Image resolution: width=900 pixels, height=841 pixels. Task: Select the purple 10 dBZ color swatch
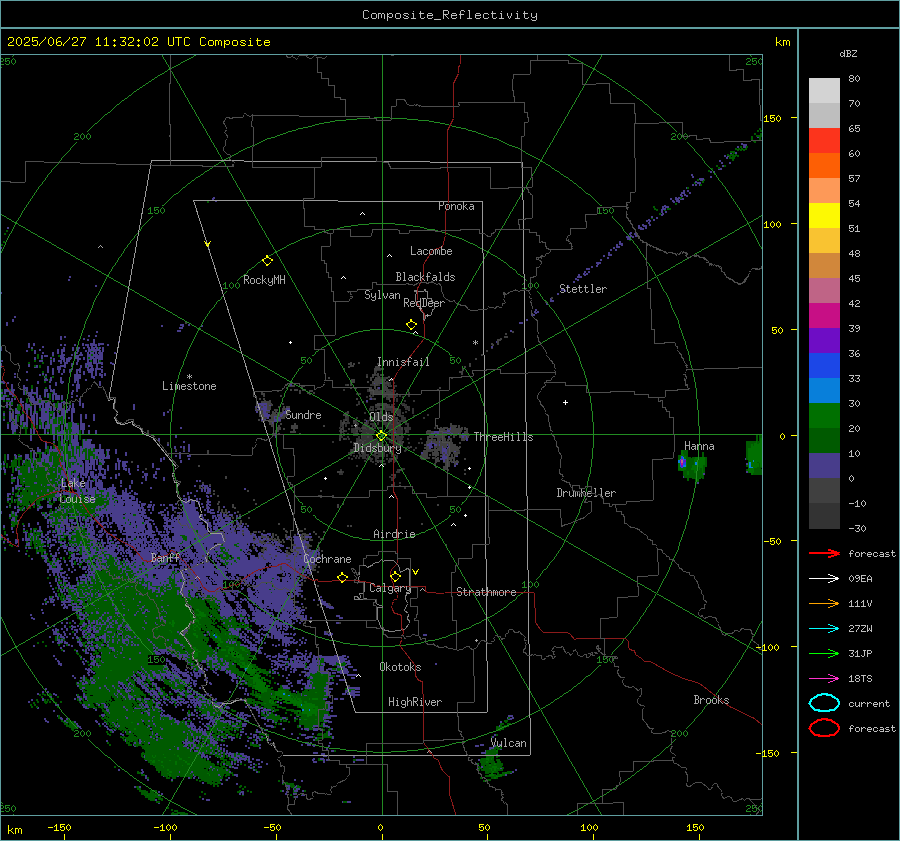pos(824,466)
